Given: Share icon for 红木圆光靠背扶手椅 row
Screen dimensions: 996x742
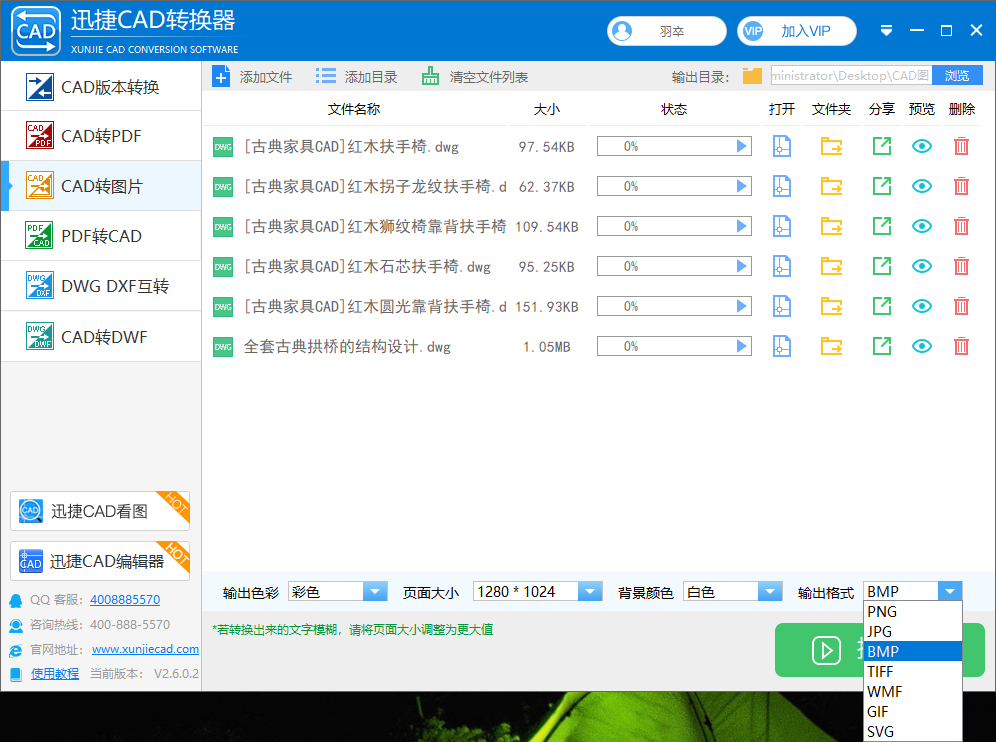Looking at the screenshot, I should coord(882,306).
